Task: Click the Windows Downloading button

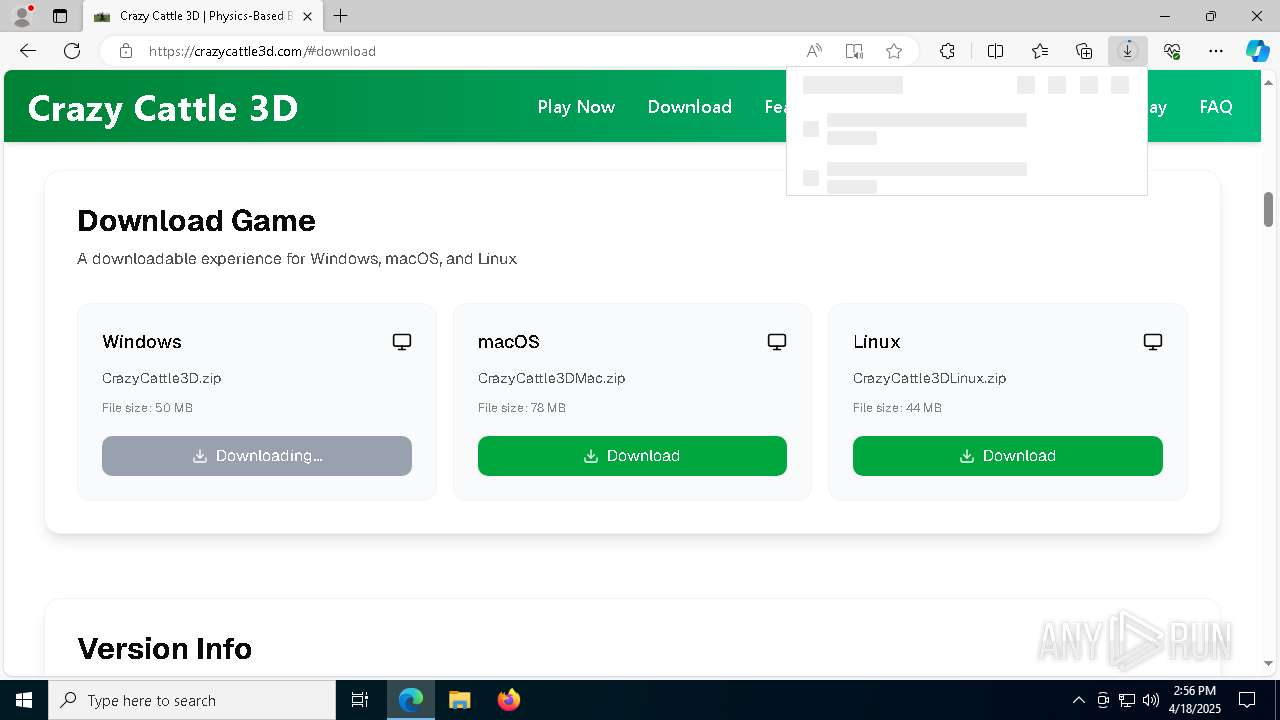Action: tap(257, 456)
